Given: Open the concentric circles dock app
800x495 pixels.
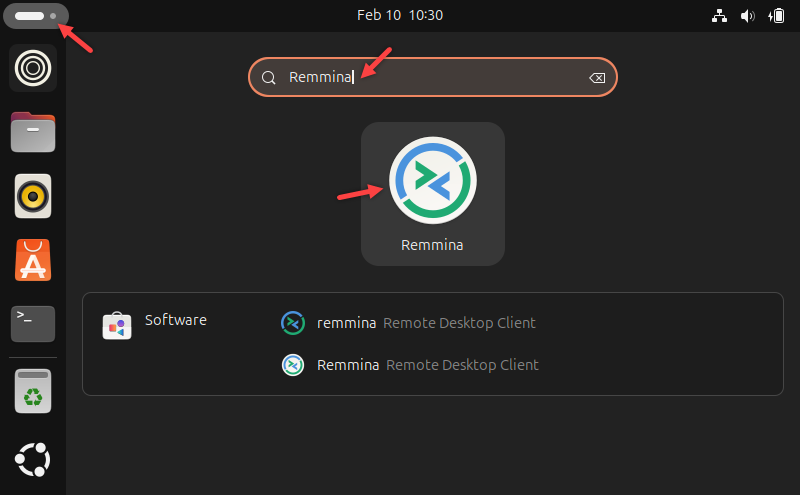Looking at the screenshot, I should click(33, 68).
